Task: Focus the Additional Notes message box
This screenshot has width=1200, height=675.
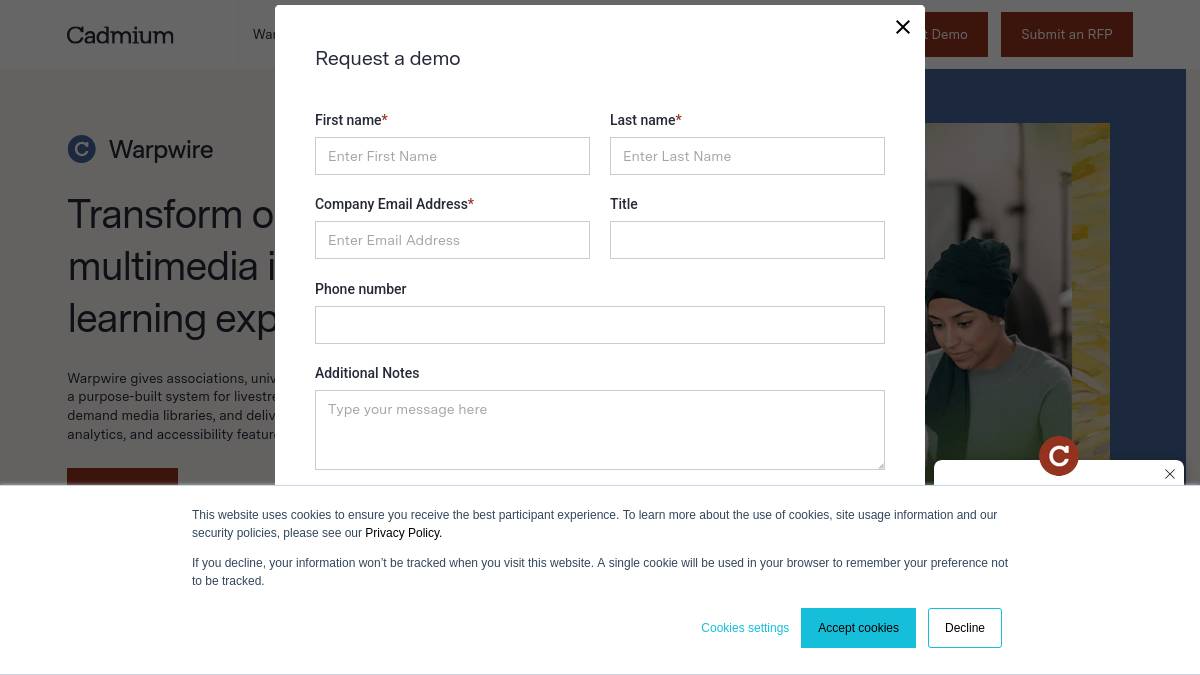Action: coord(600,430)
